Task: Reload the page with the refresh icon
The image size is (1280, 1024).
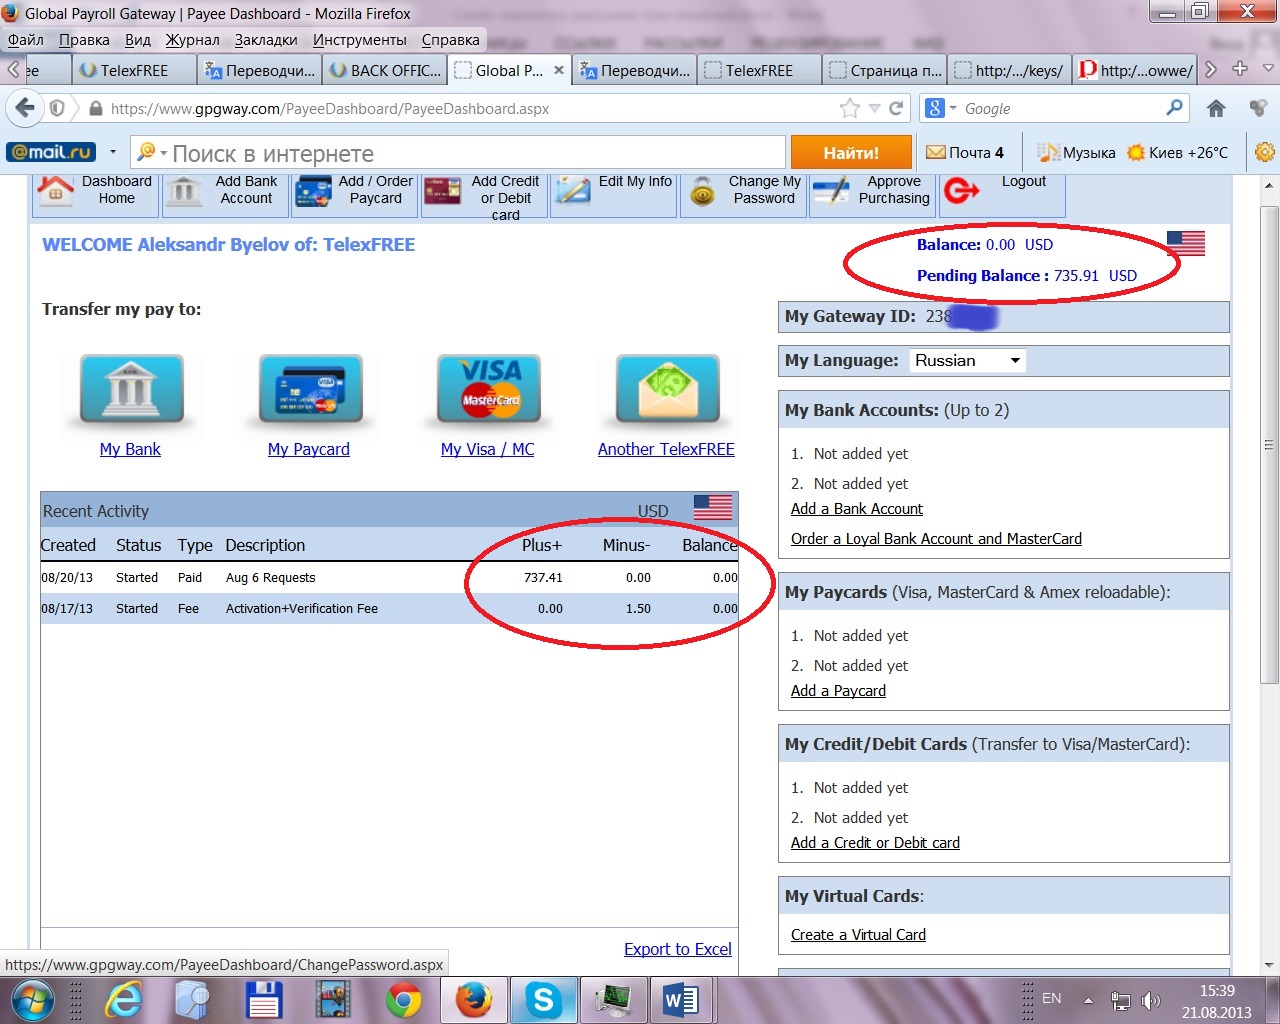Action: click(x=896, y=108)
